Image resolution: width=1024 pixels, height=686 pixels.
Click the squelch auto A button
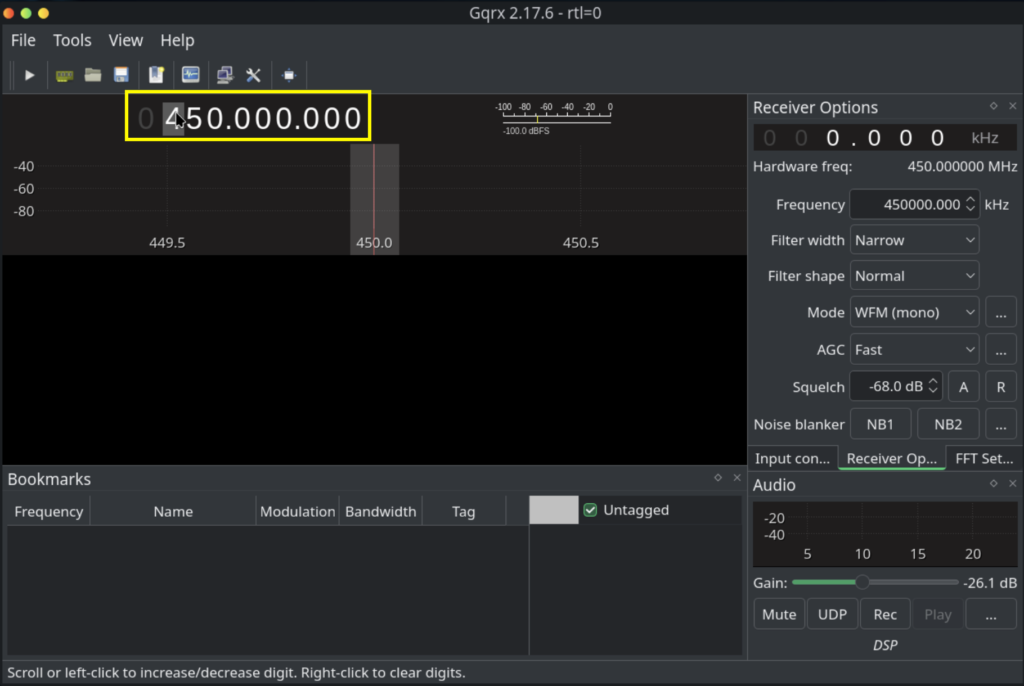coord(963,387)
